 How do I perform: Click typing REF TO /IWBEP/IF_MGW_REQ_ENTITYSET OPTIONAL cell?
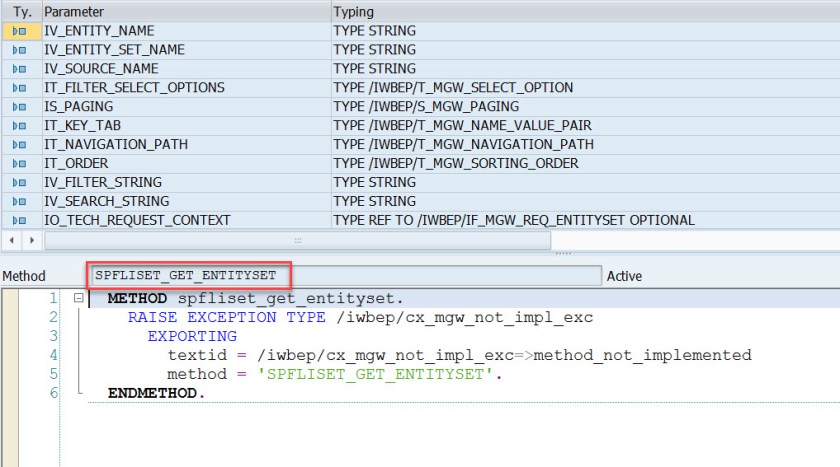(586, 220)
